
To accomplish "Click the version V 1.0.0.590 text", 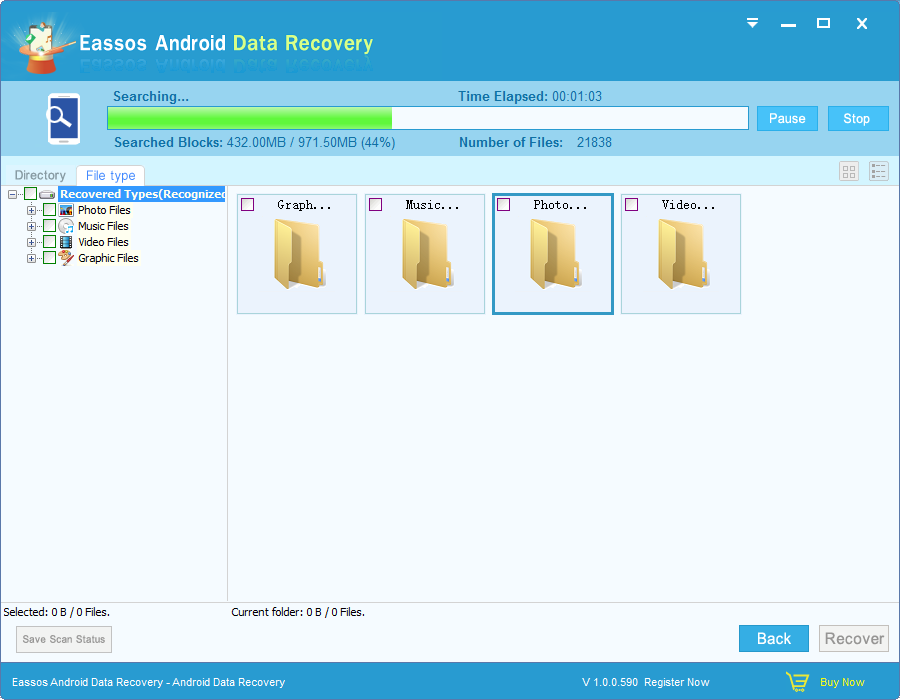I will point(610,682).
